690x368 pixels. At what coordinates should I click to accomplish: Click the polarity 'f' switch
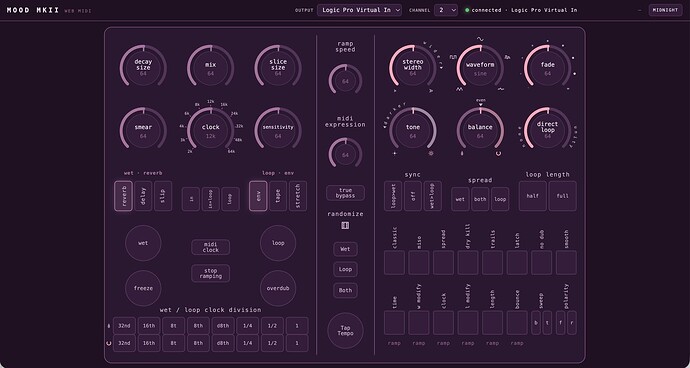[x=561, y=323]
